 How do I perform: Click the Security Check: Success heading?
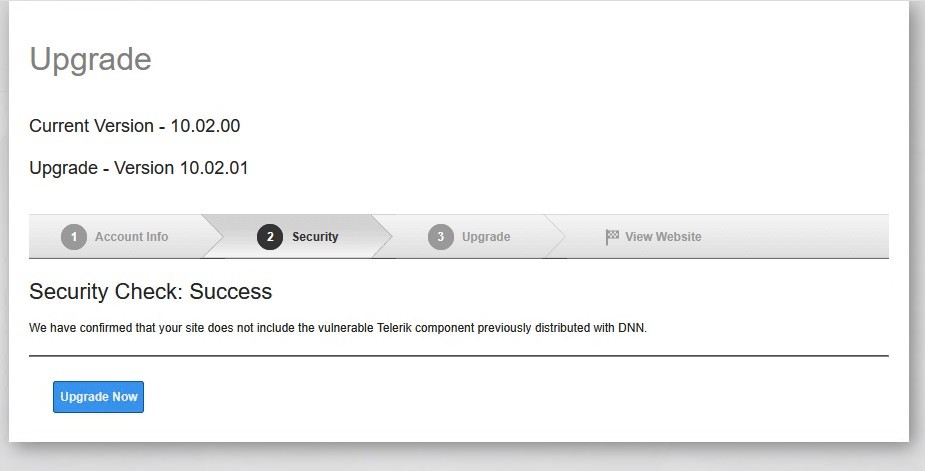(x=150, y=292)
